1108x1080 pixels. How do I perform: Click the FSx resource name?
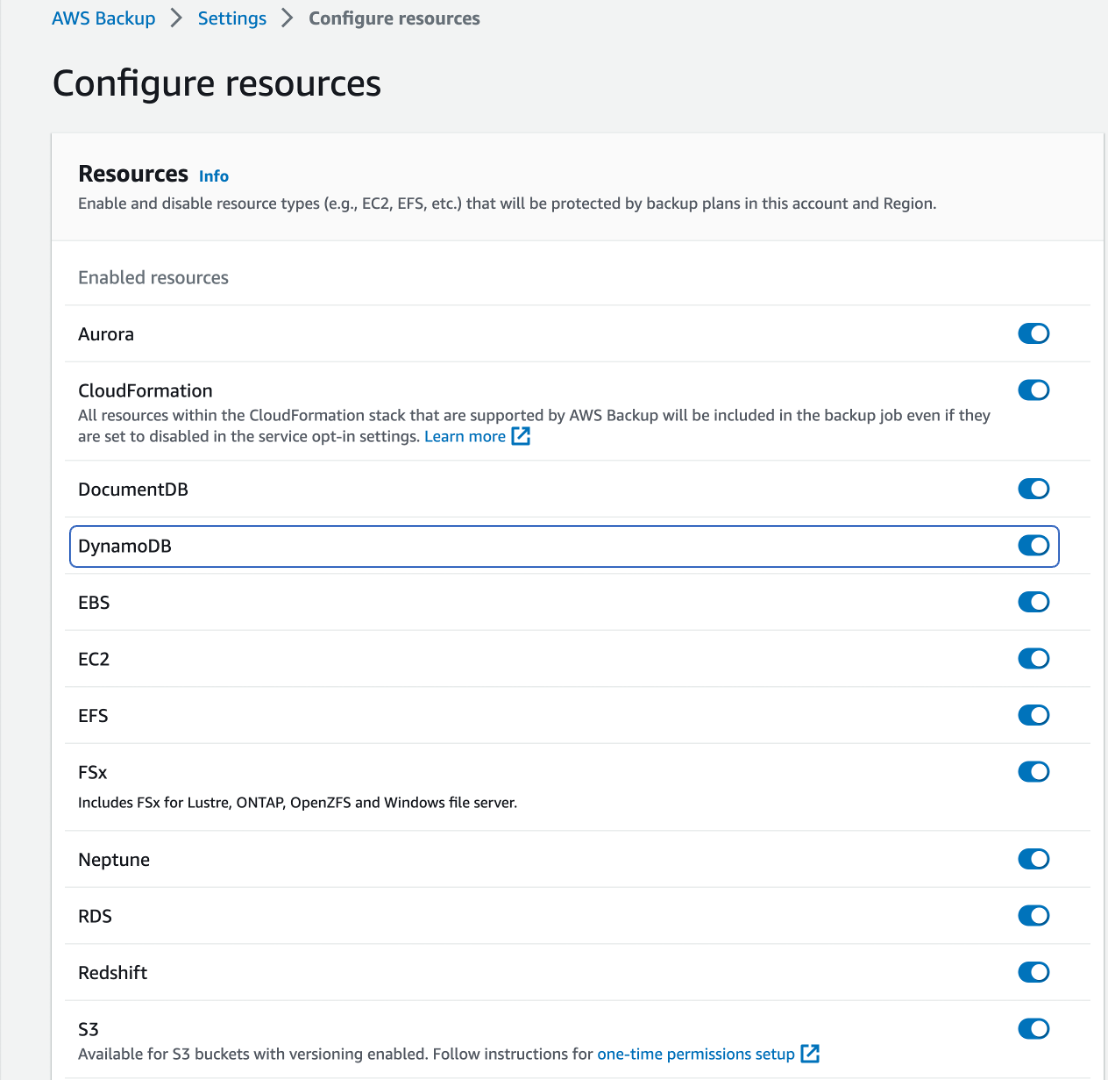[x=93, y=773]
